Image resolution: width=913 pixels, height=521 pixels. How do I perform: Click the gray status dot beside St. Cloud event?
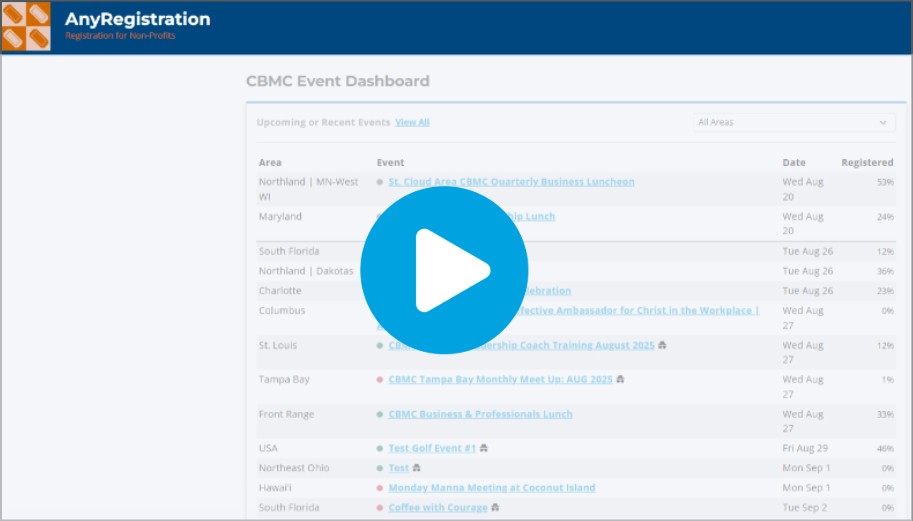click(x=380, y=182)
